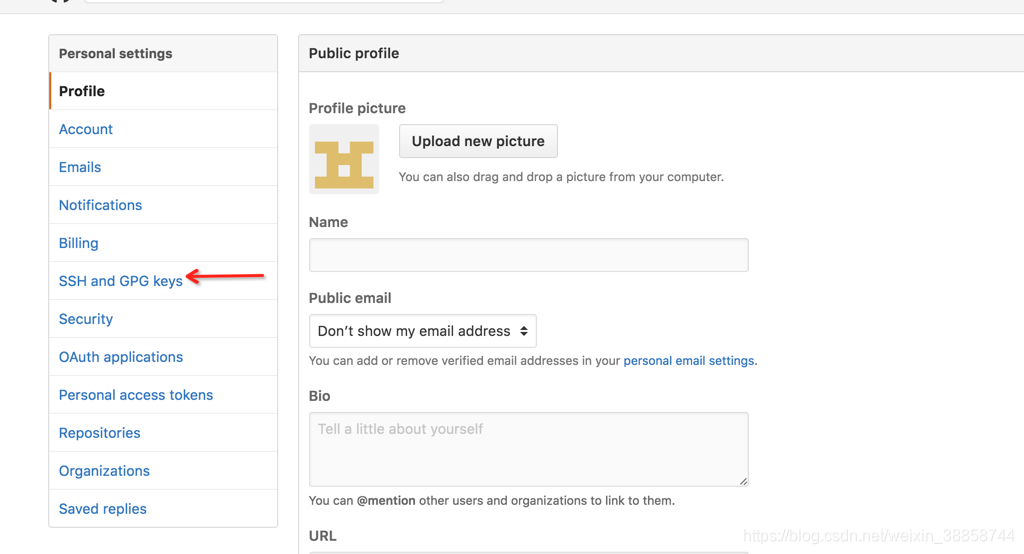The width and height of the screenshot is (1024, 554).
Task: Click the Bio label
Action: pyautogui.click(x=319, y=396)
